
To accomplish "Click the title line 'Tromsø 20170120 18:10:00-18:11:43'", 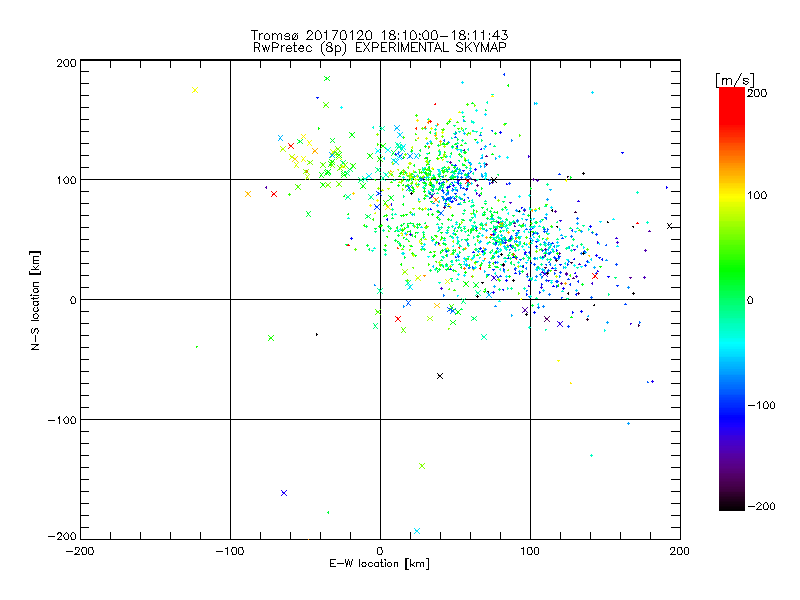I will [x=379, y=35].
